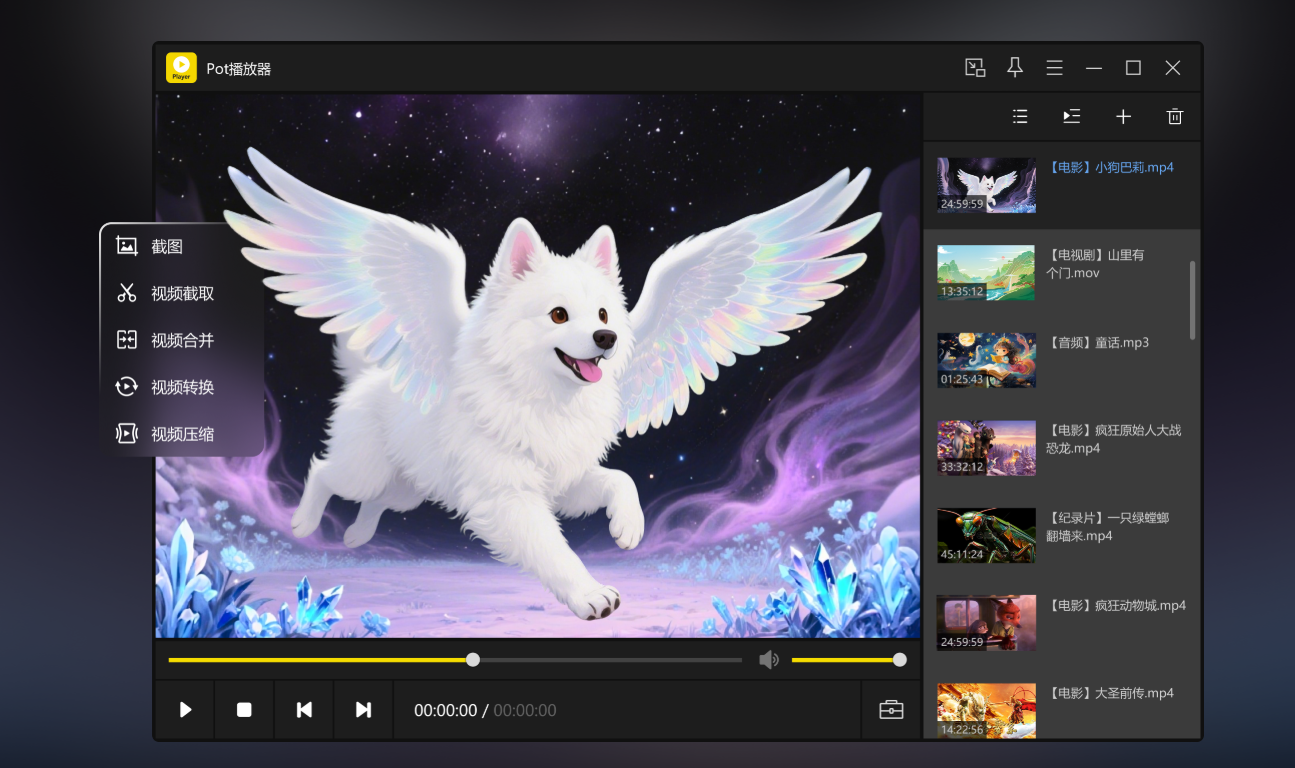Expand the play order options icon
The width and height of the screenshot is (1295, 768).
coord(1071,117)
